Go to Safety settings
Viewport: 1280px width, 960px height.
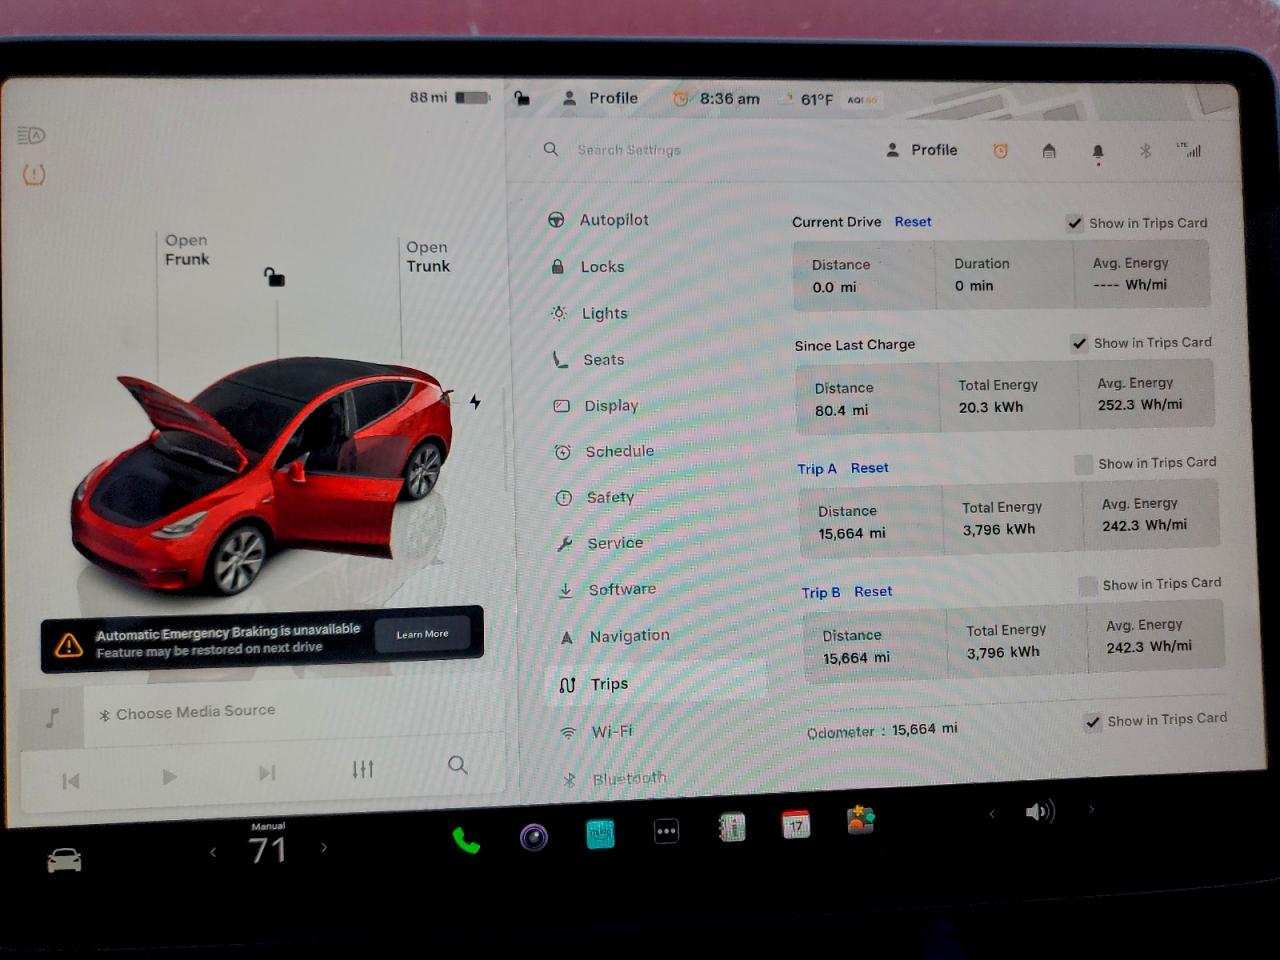[596, 498]
